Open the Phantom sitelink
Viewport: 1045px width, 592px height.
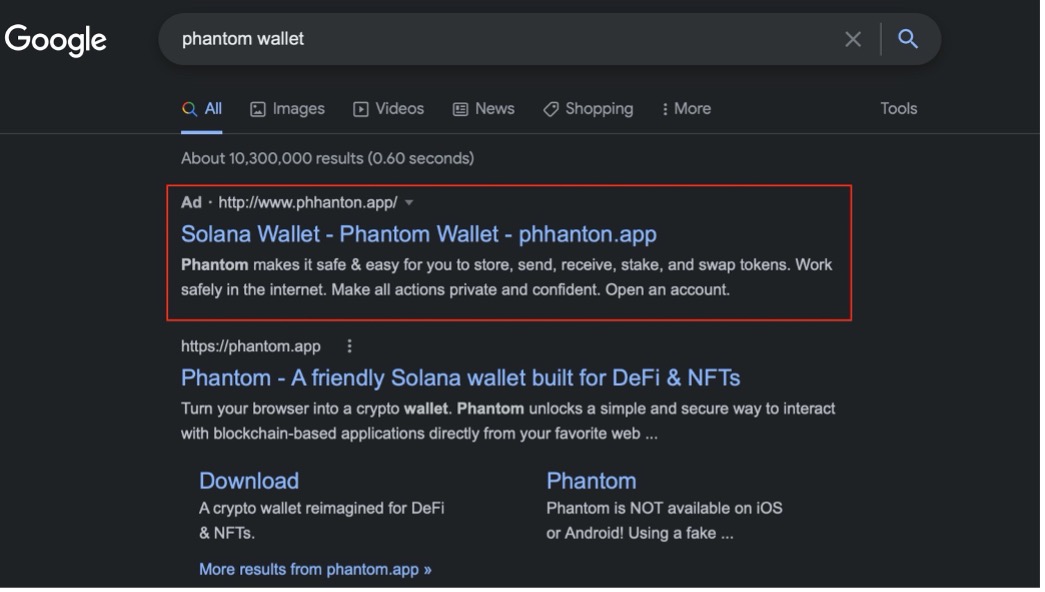(591, 481)
